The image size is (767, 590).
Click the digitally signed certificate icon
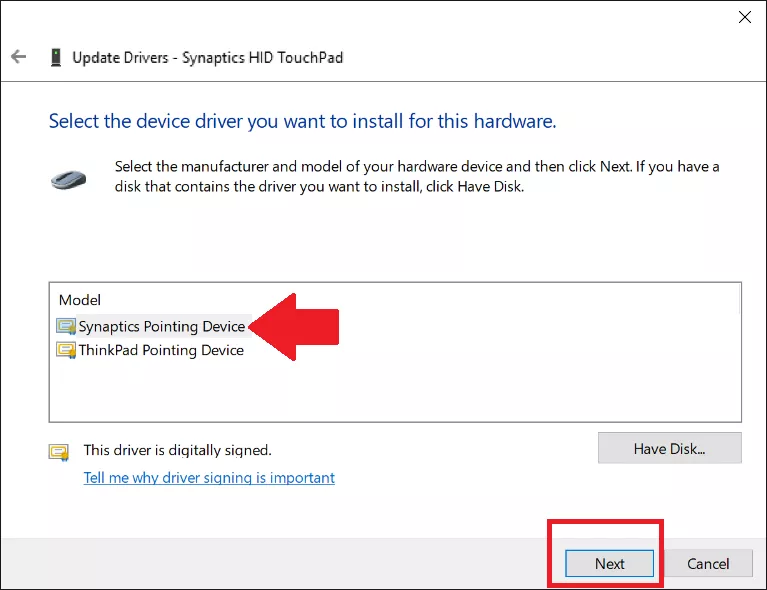tap(59, 452)
